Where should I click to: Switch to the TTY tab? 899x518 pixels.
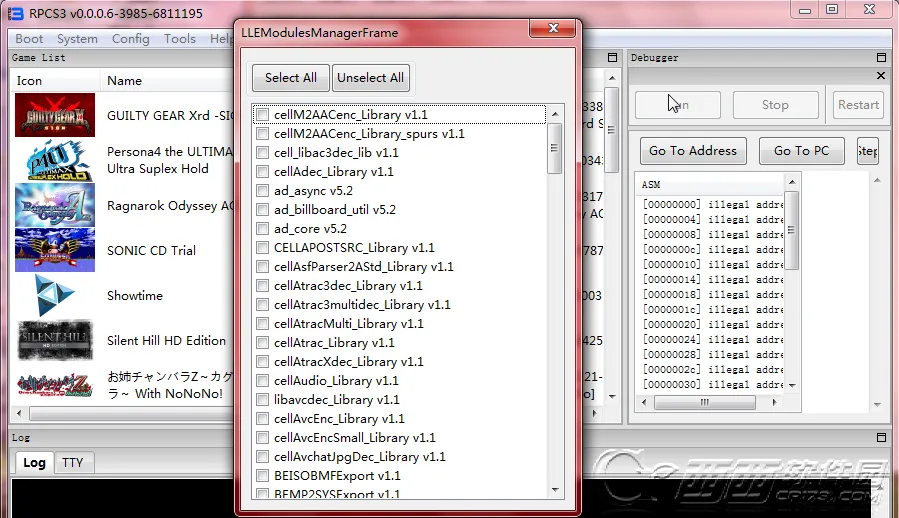point(72,462)
